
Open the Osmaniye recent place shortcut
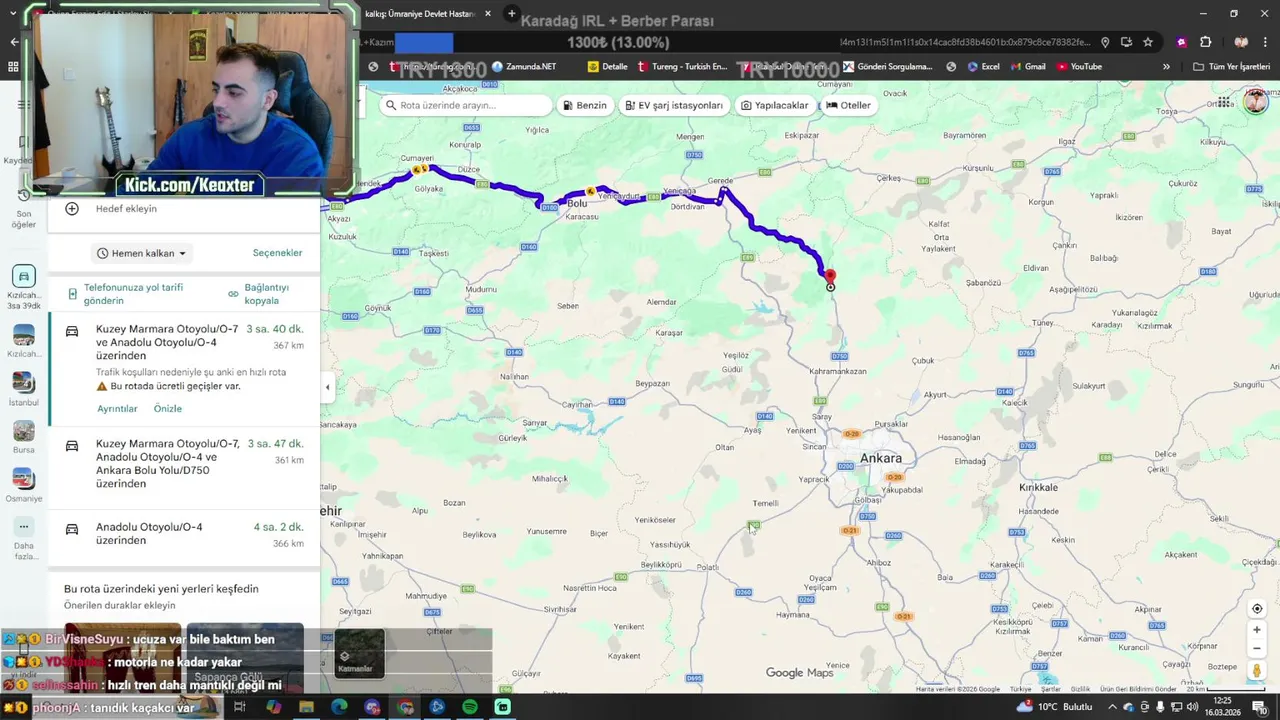point(24,479)
